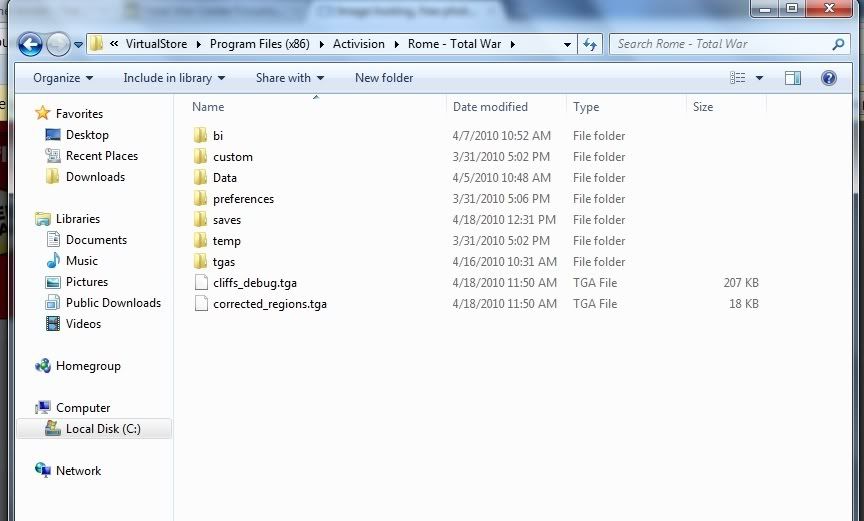Open the Organize dropdown menu

point(62,78)
